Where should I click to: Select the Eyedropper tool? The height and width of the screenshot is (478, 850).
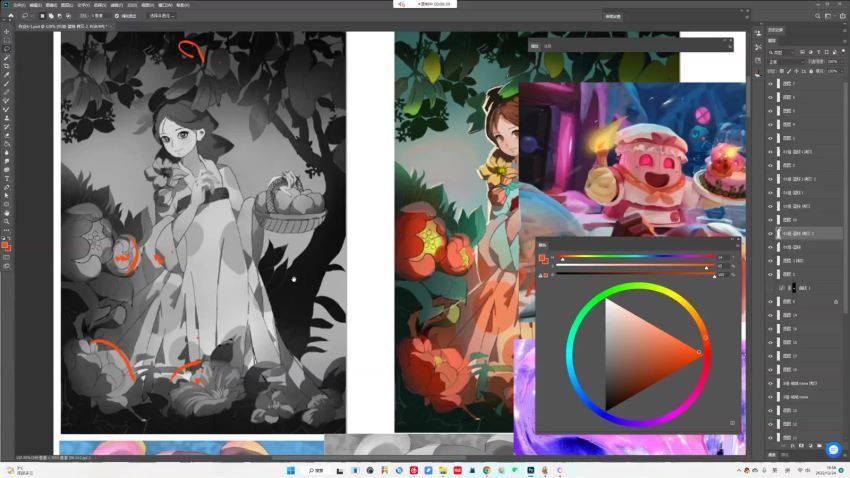7,75
